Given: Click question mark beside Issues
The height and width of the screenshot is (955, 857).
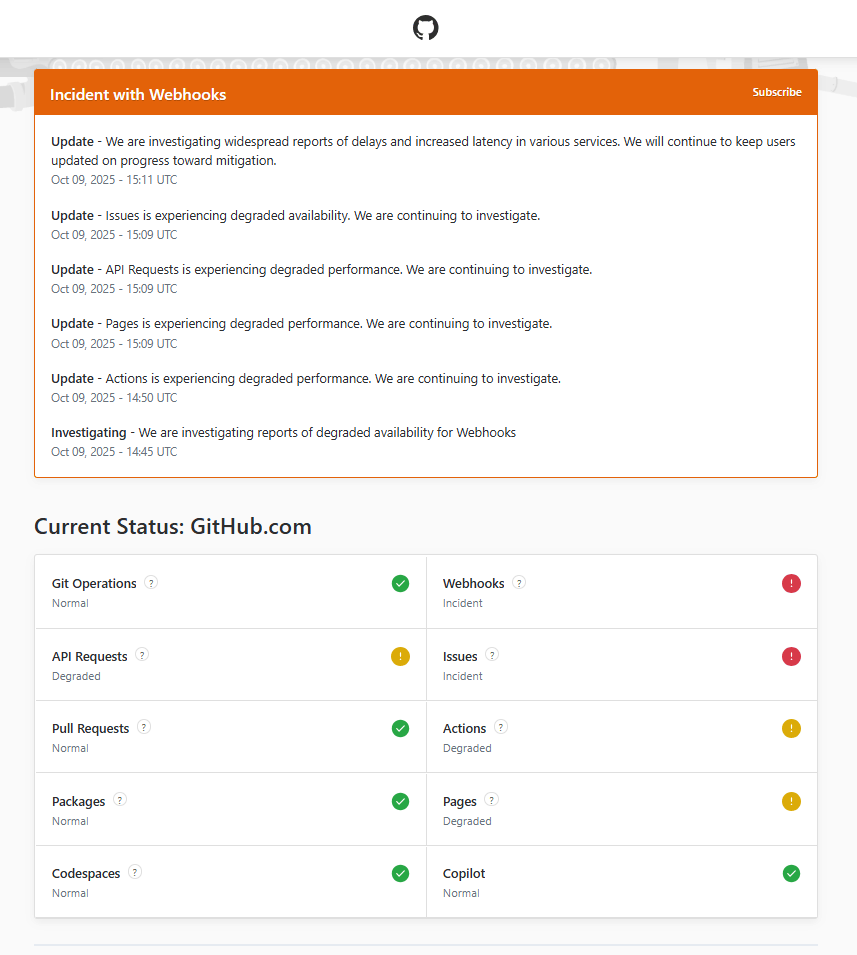Looking at the screenshot, I should click(492, 656).
